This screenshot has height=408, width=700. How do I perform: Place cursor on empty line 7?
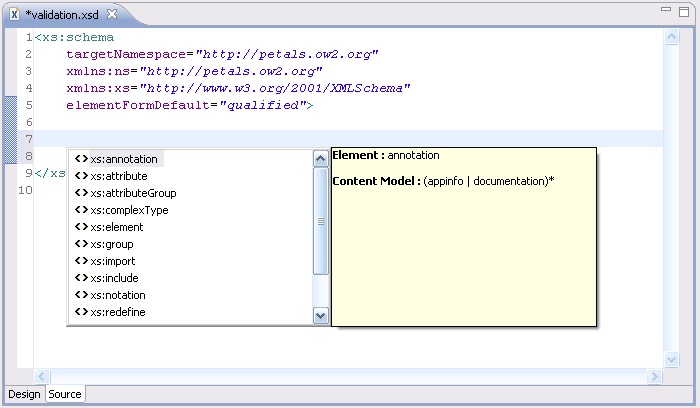pos(300,138)
